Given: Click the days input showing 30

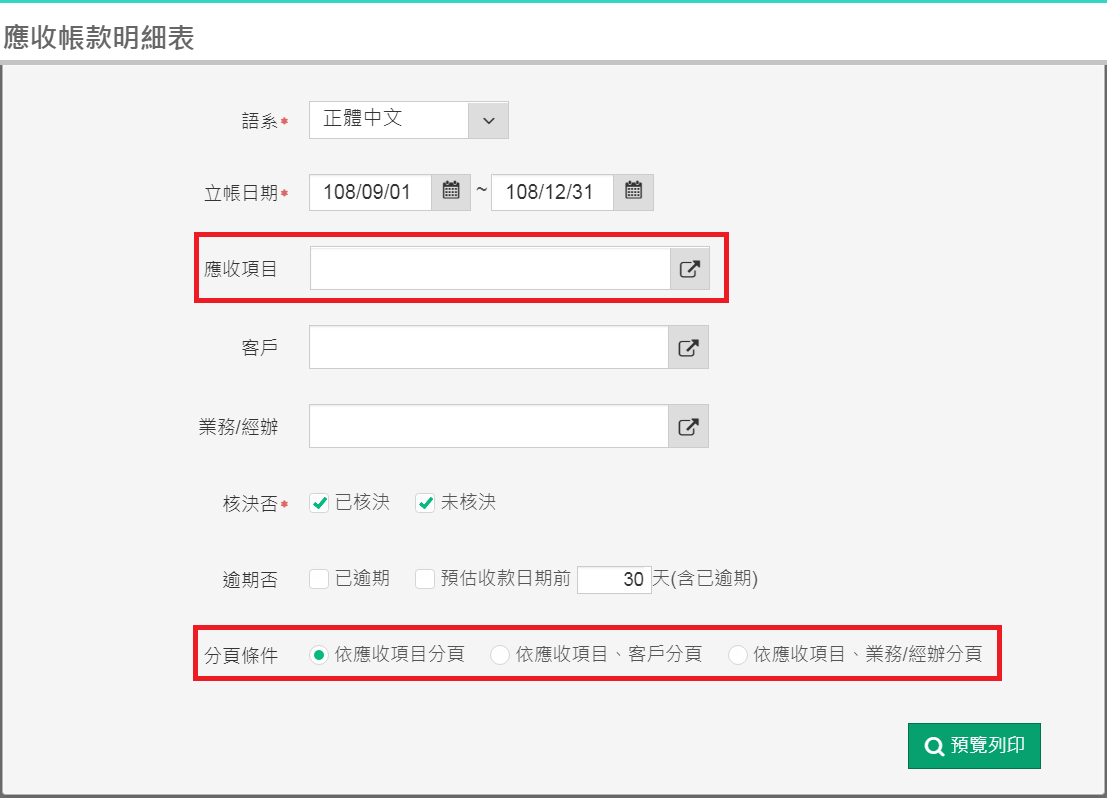Looking at the screenshot, I should tap(614, 580).
